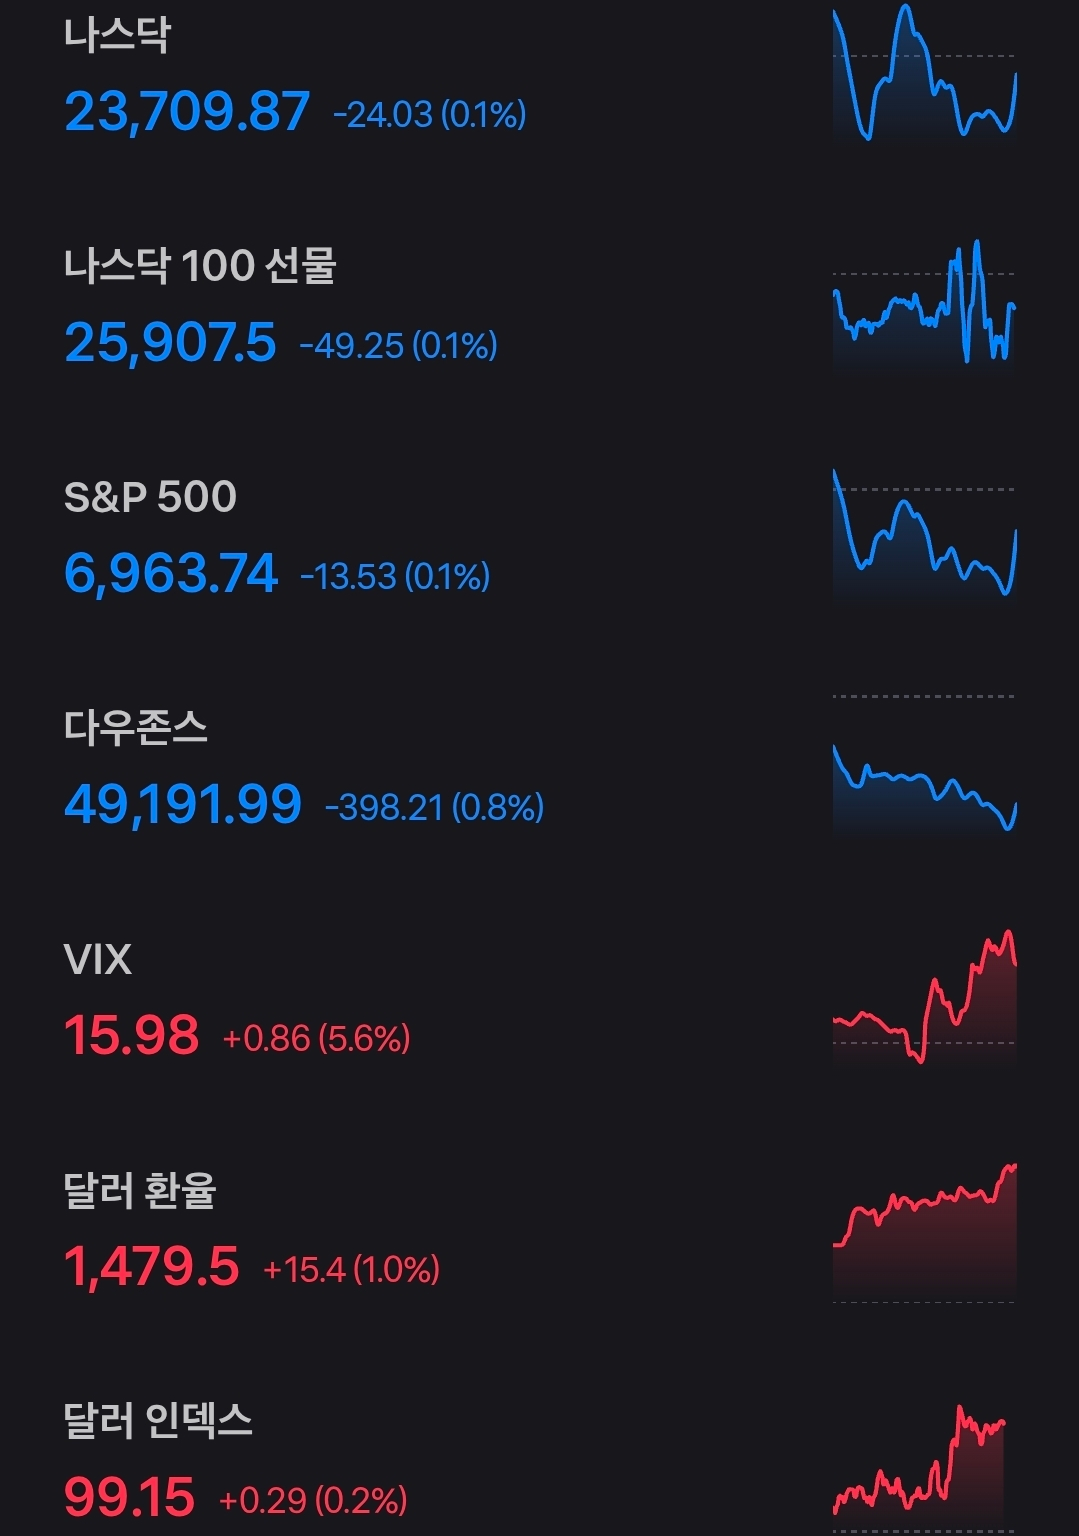
Task: Click the 25,907.5 futures price
Action: pos(170,342)
